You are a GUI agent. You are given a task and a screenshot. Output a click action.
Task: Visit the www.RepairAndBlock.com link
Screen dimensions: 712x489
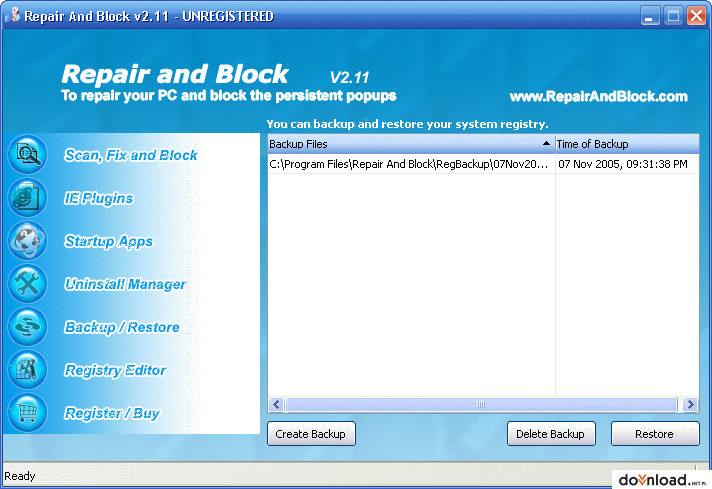click(x=598, y=96)
